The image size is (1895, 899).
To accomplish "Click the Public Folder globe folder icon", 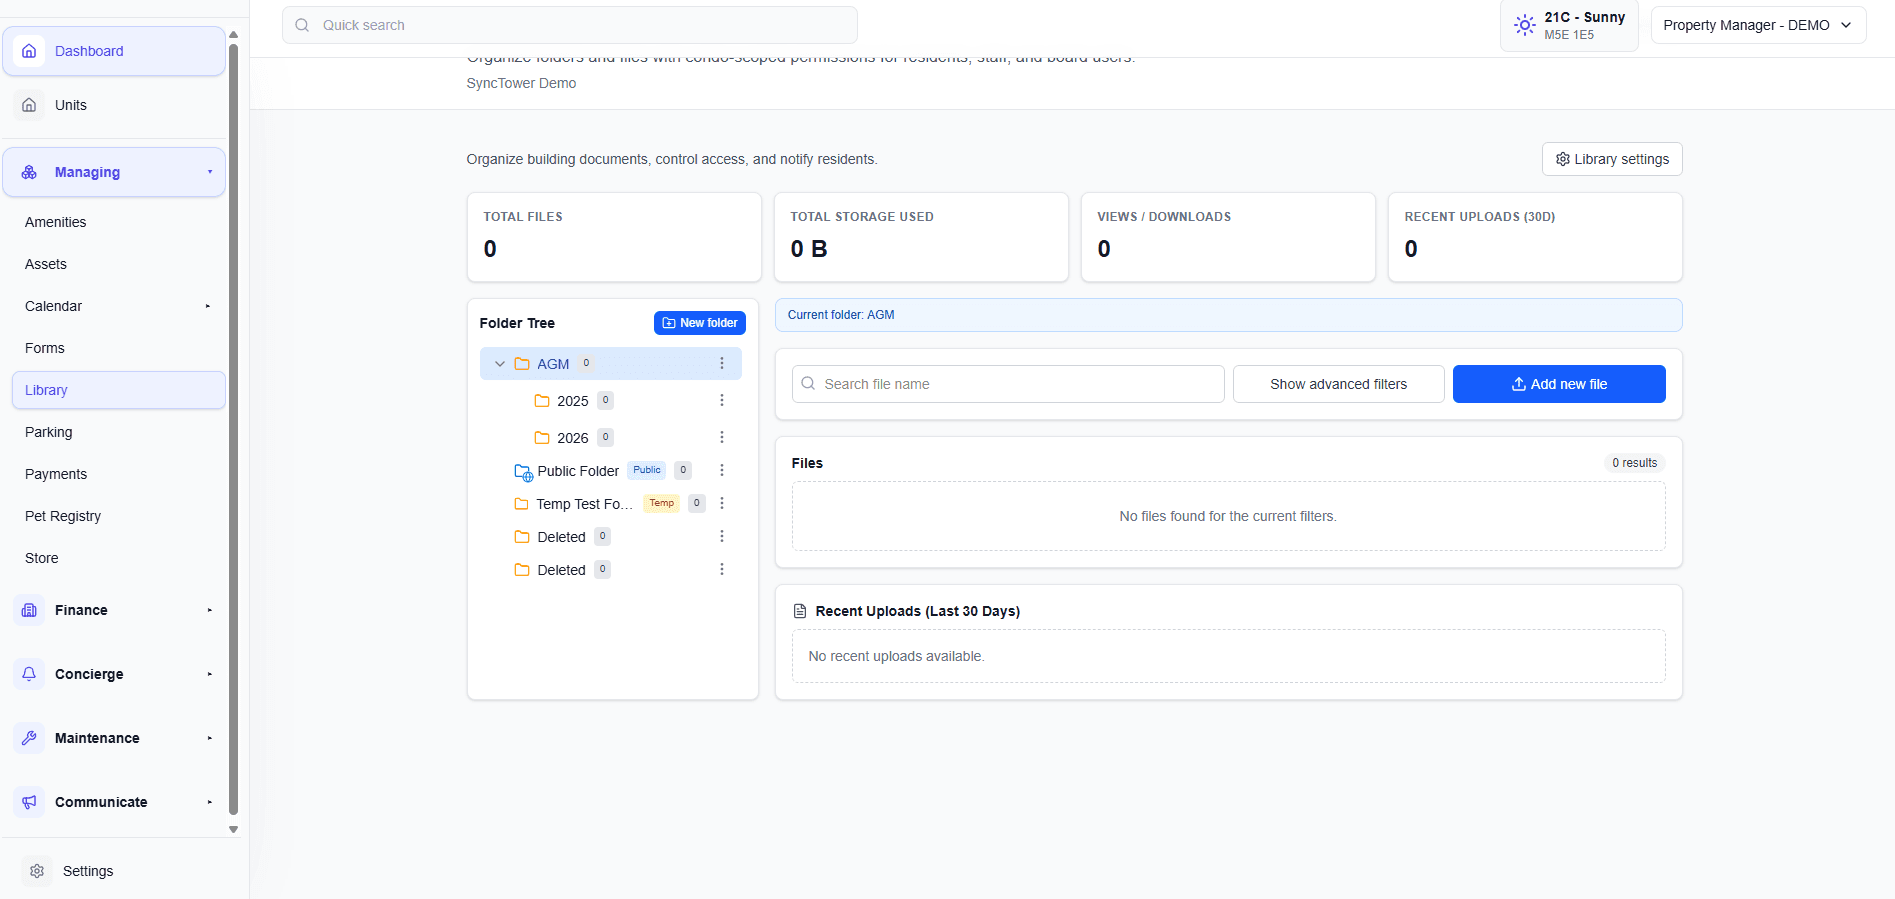I will pos(523,471).
